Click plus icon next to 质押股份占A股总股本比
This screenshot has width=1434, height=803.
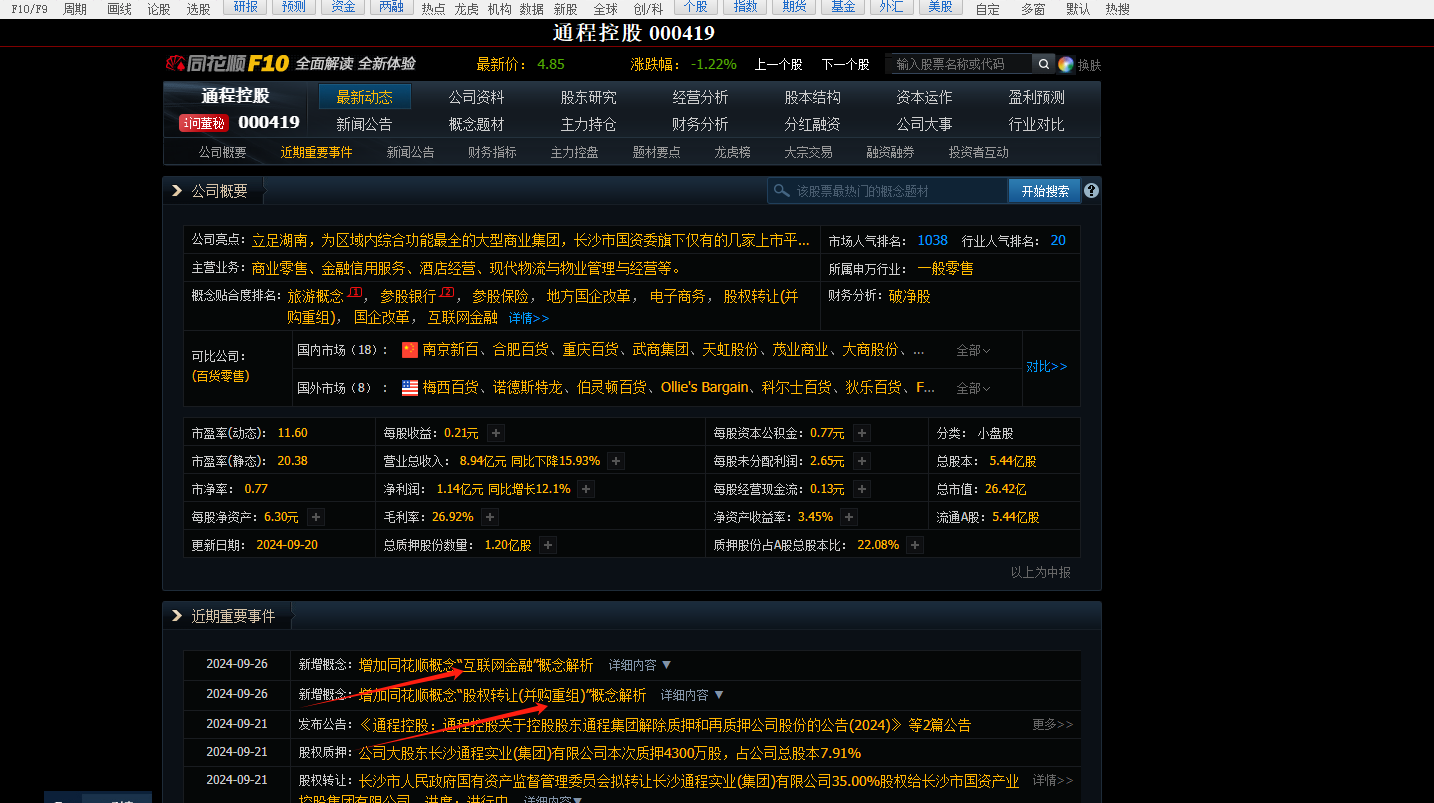coord(915,545)
